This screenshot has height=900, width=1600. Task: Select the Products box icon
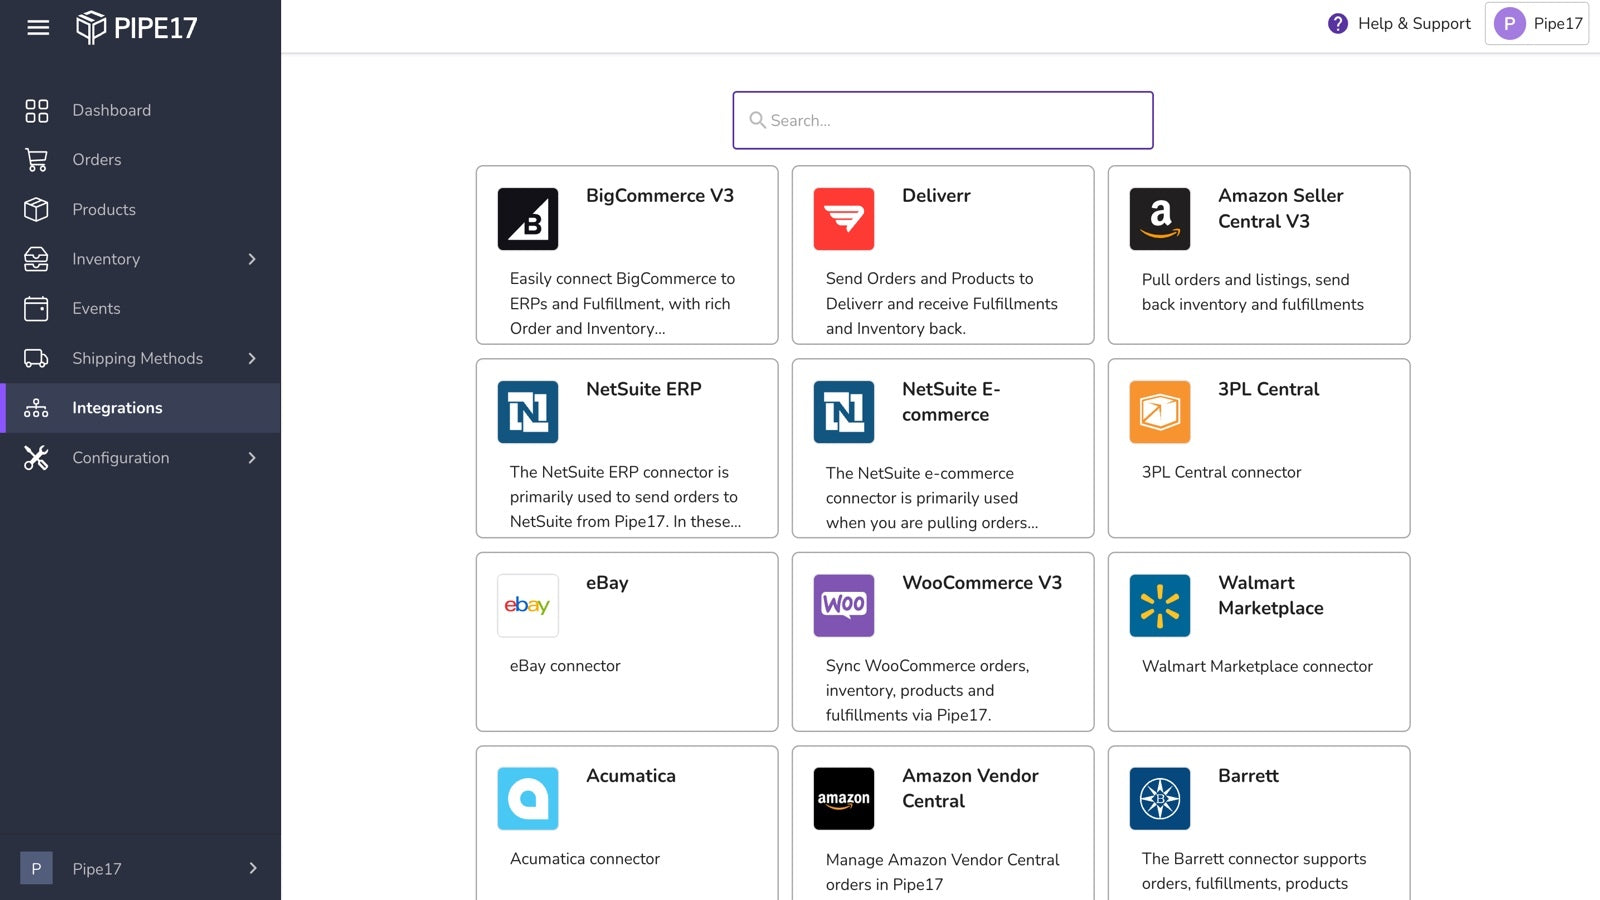click(x=37, y=209)
